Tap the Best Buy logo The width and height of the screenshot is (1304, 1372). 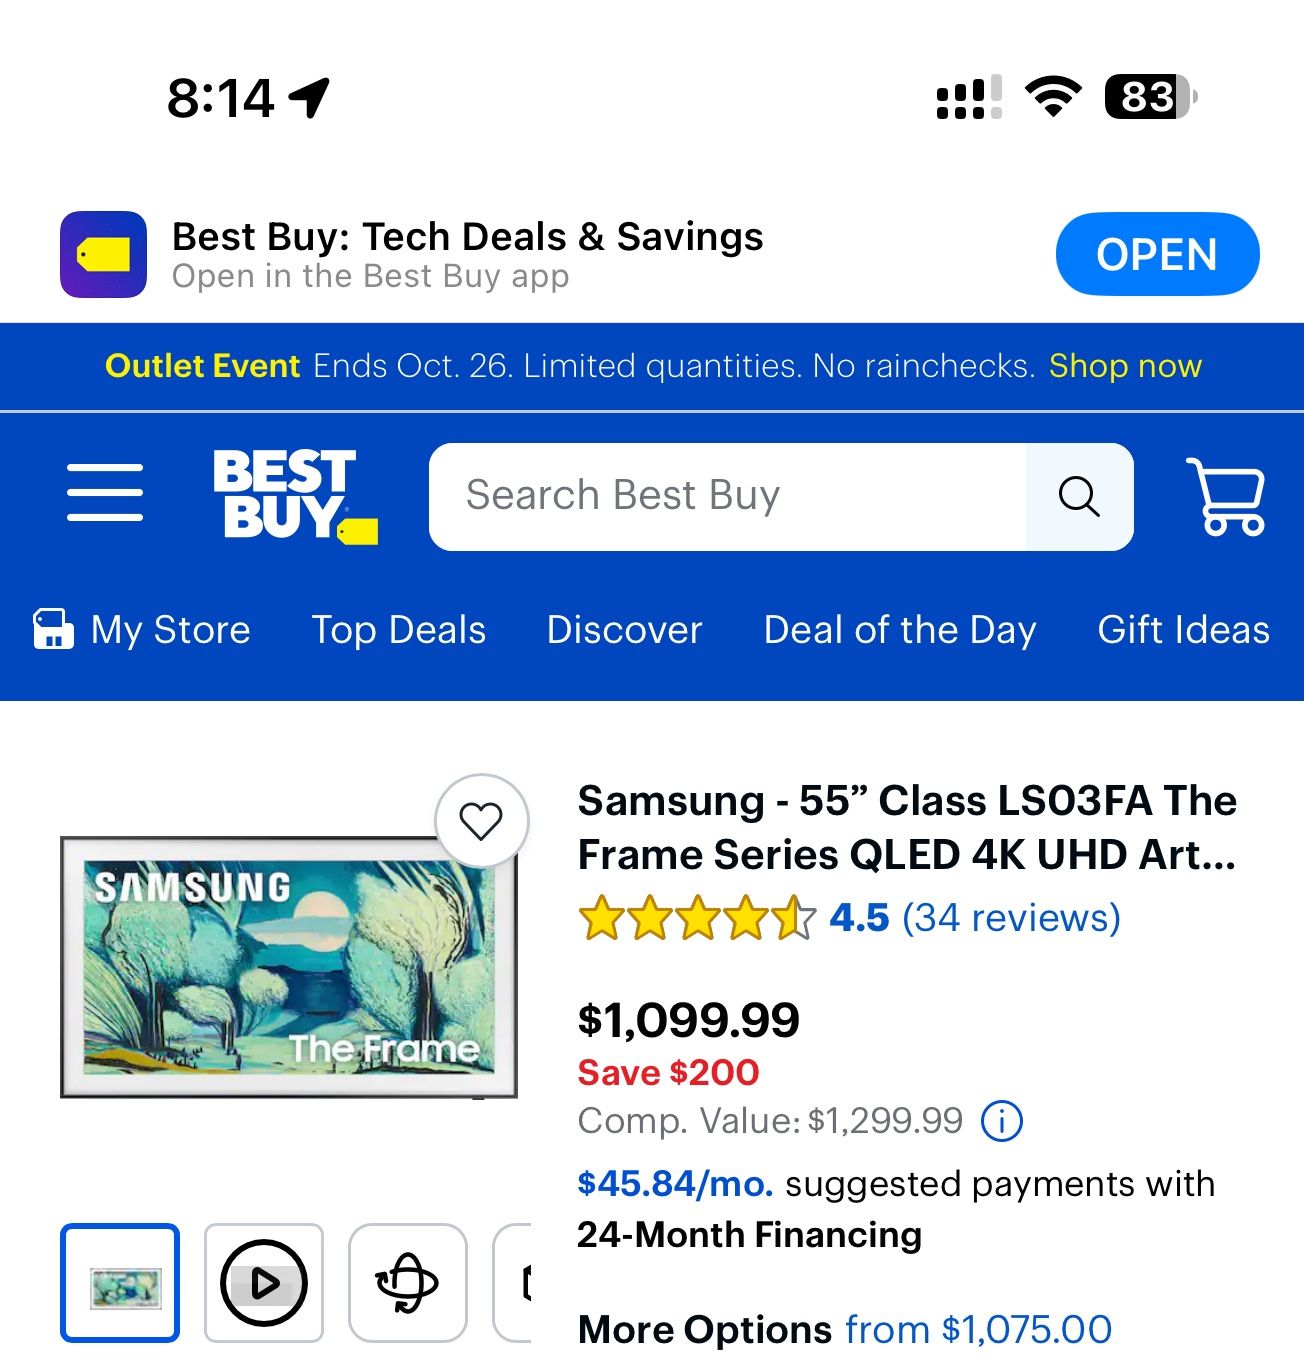[294, 496]
